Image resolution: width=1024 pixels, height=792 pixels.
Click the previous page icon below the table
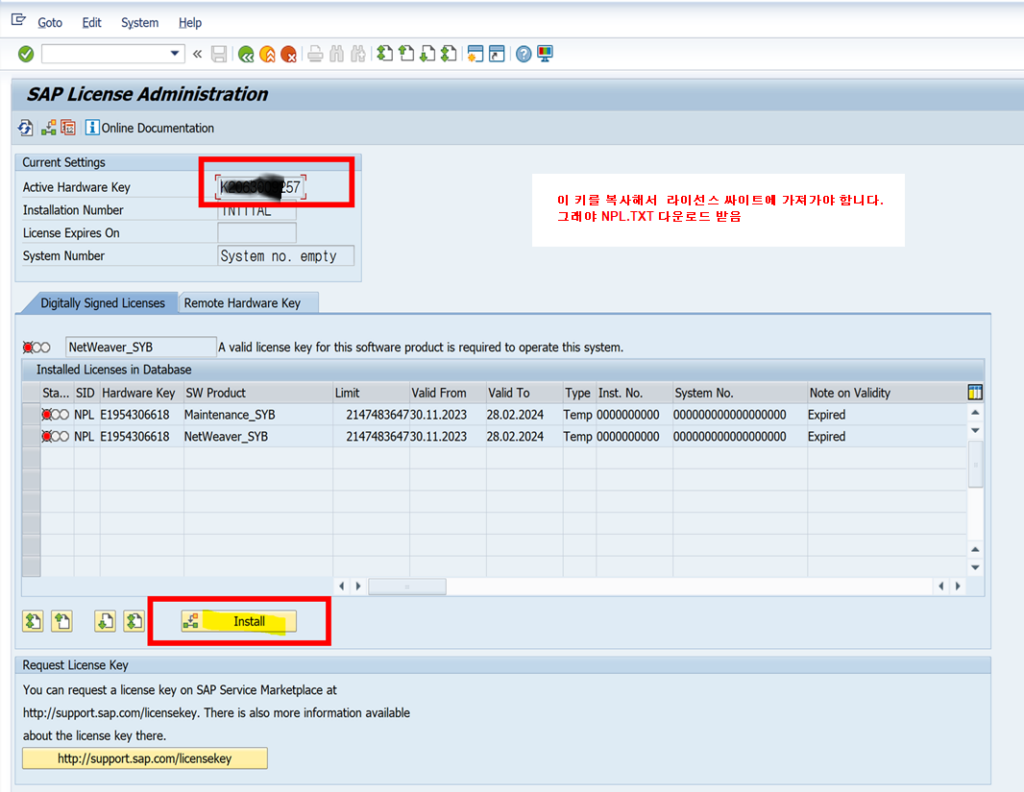(x=62, y=621)
